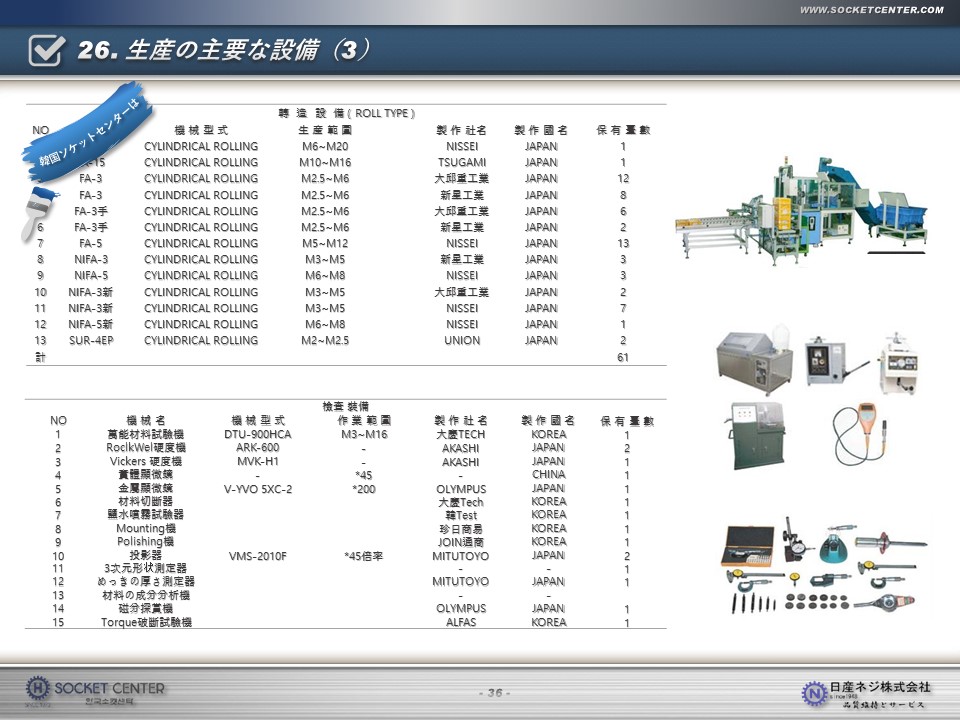Select the DTU-900HCA model cell
The width and height of the screenshot is (960, 720).
258,435
